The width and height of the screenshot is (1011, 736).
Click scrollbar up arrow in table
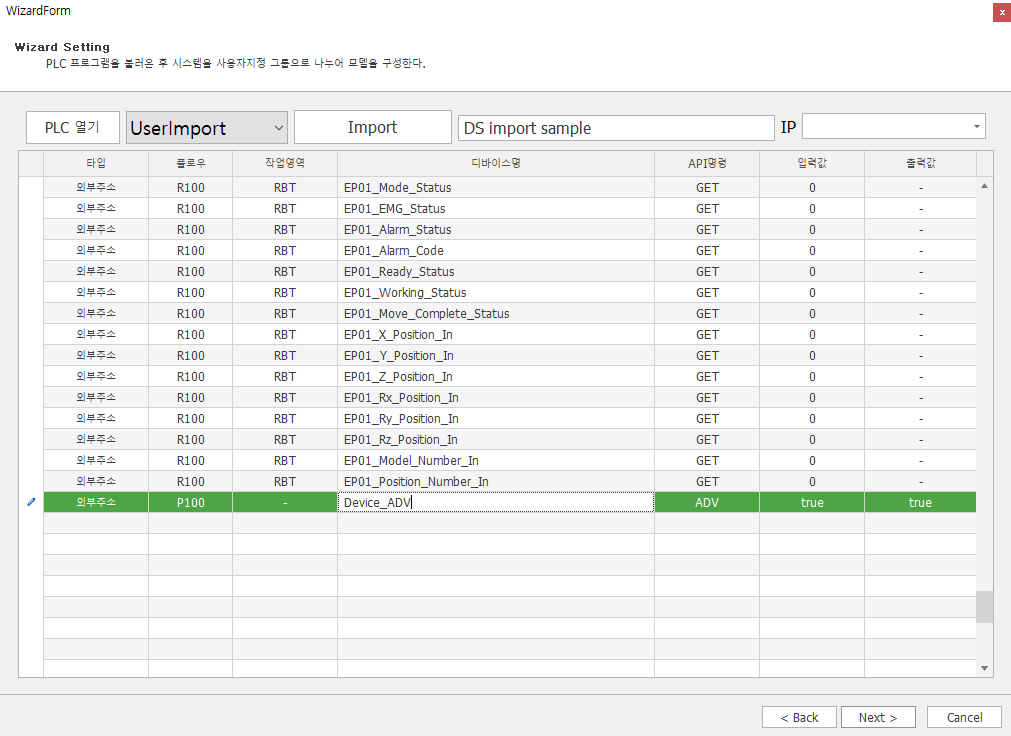tap(984, 186)
